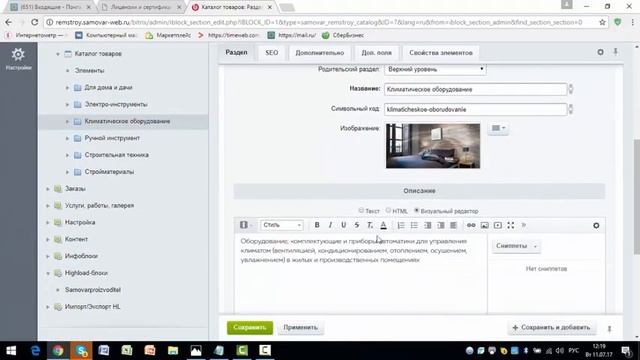Open the editor view mode button
The image size is (640, 360).
pyautogui.click(x=246, y=225)
